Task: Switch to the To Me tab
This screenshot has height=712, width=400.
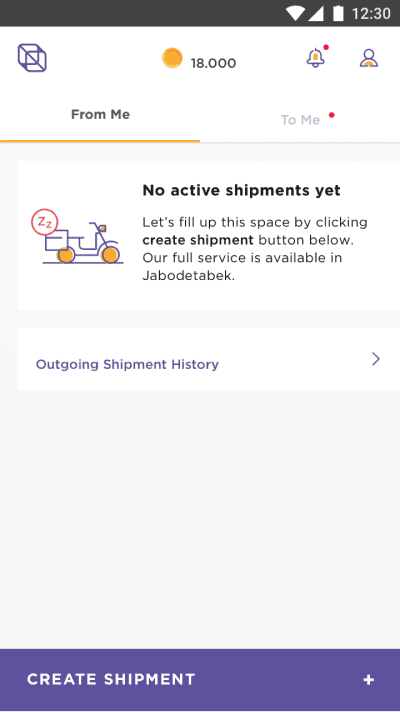Action: pos(300,120)
